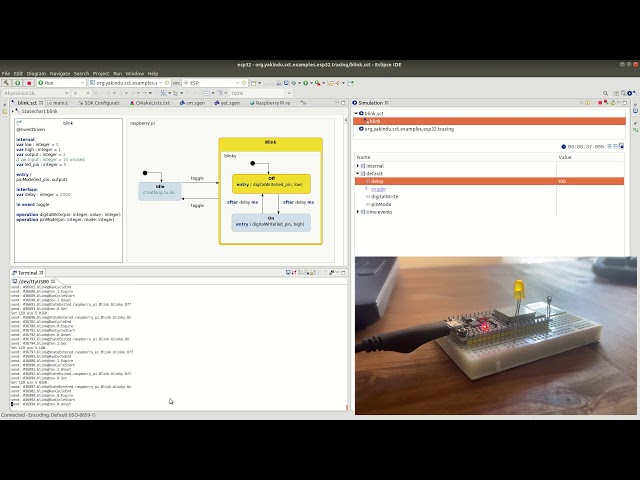This screenshot has height=480, width=640.
Task: Click the magnifier Search icon in the top toolbar
Action: pyautogui.click(x=605, y=93)
